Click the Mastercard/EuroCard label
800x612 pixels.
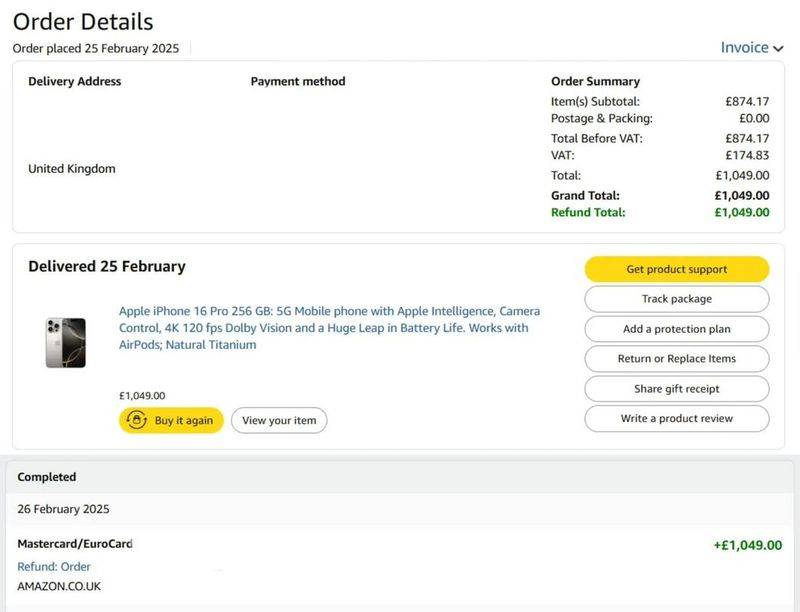tap(75, 544)
